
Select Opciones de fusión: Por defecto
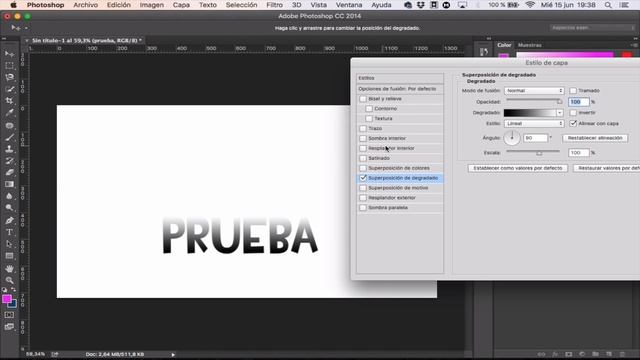[400, 89]
